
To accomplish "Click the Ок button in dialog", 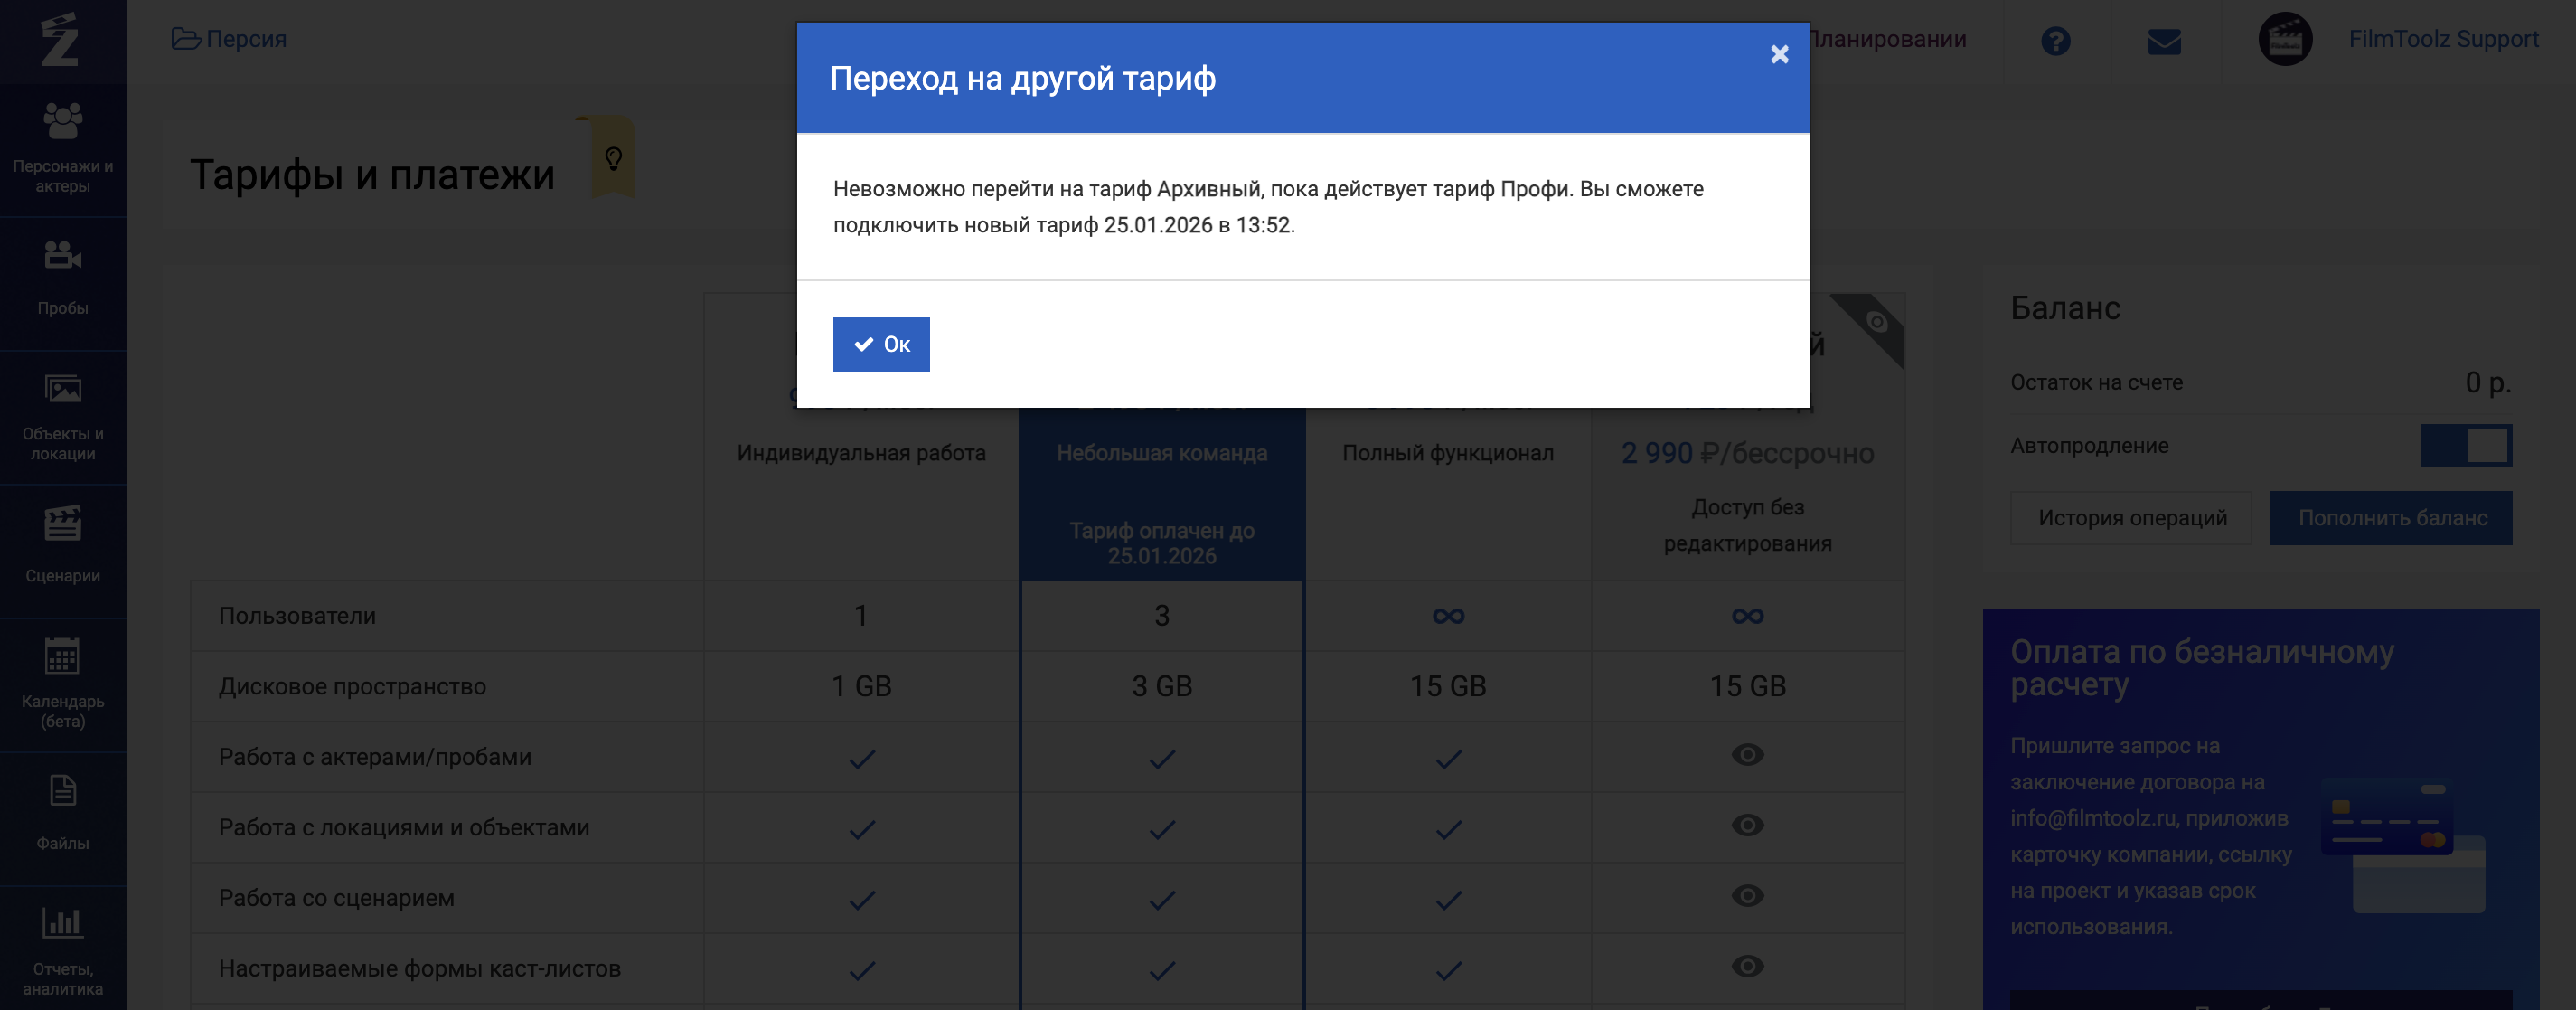I will (x=880, y=344).
